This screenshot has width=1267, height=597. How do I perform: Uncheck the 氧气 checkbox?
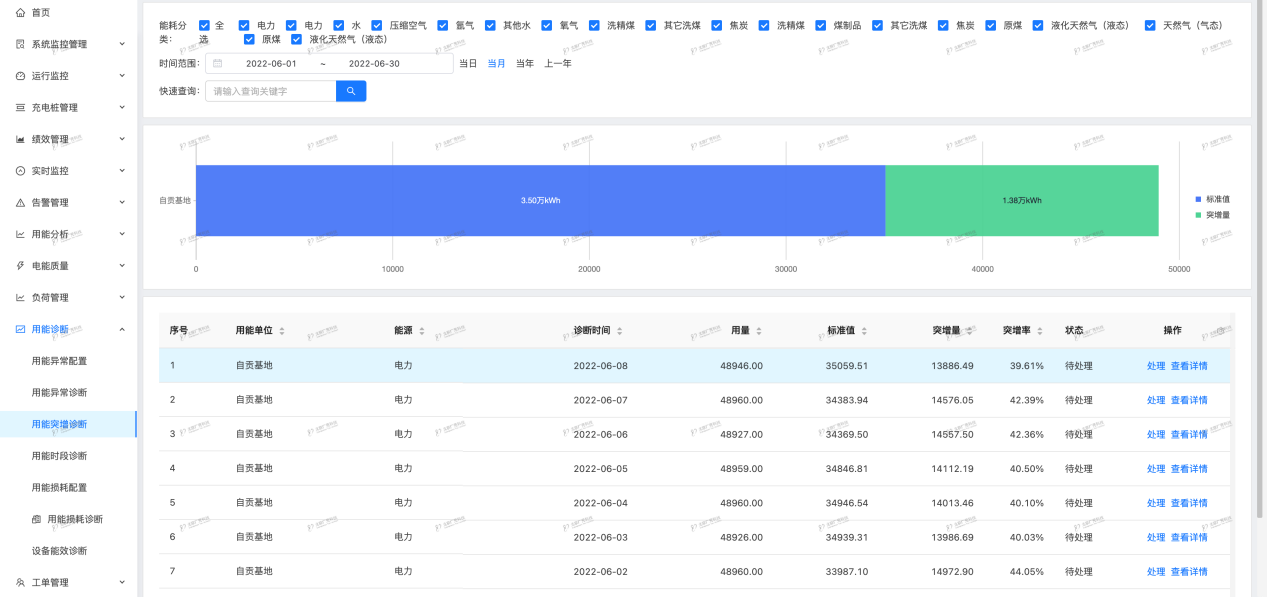tap(547, 25)
